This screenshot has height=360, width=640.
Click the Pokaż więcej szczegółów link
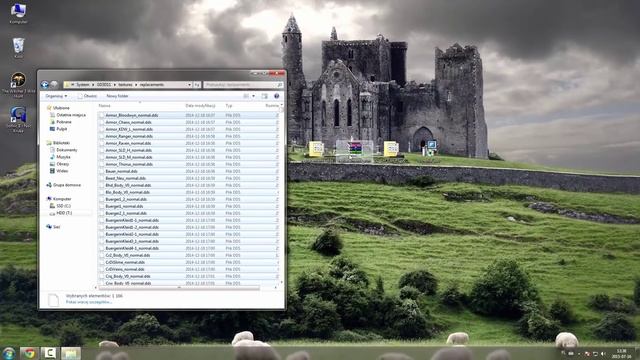point(89,302)
